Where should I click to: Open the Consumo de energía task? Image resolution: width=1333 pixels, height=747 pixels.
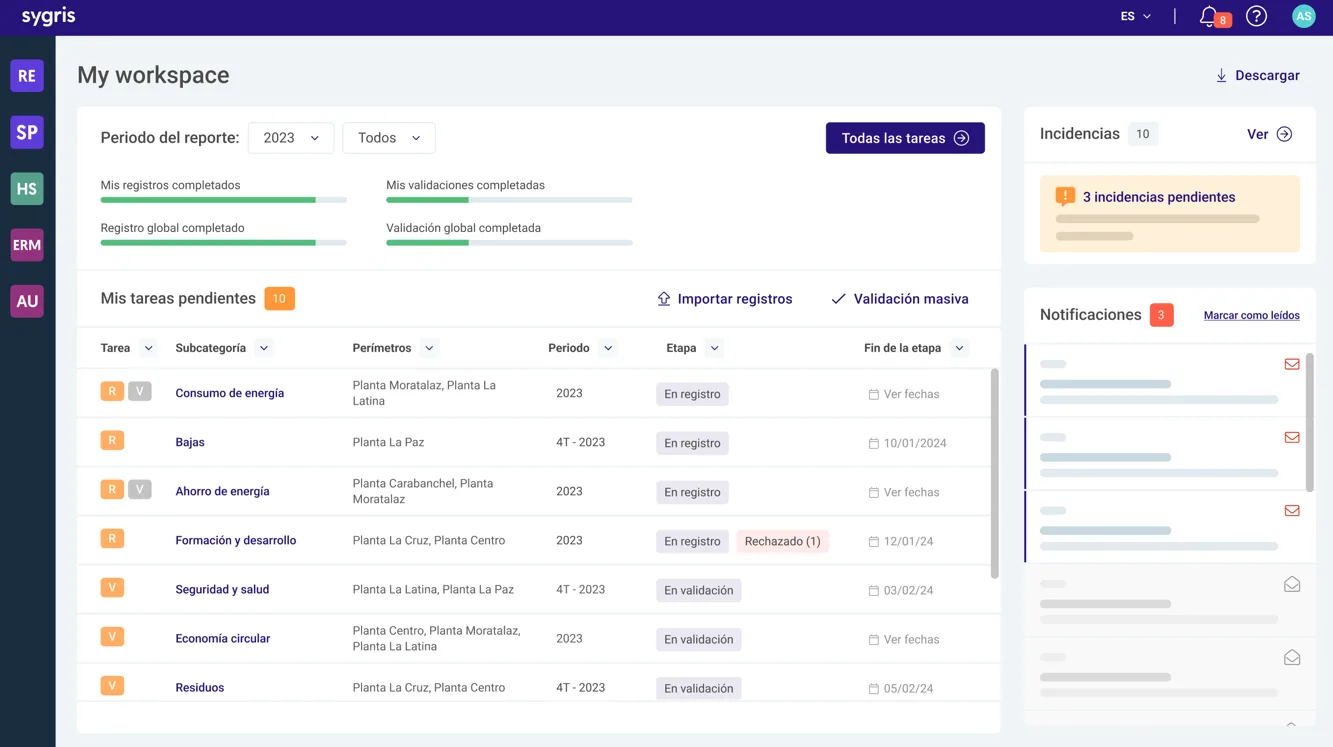point(230,393)
